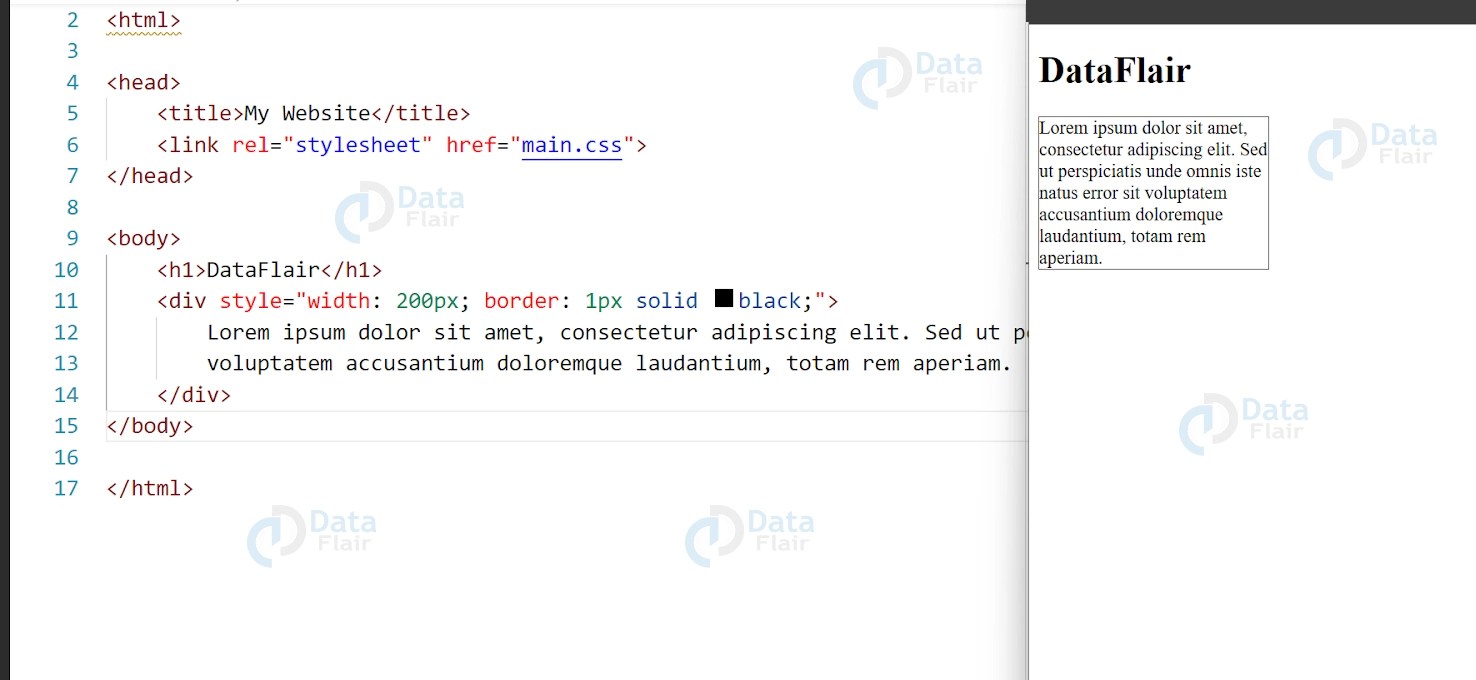Select line number 17 in the gutter
1476x680 pixels.
[x=67, y=488]
